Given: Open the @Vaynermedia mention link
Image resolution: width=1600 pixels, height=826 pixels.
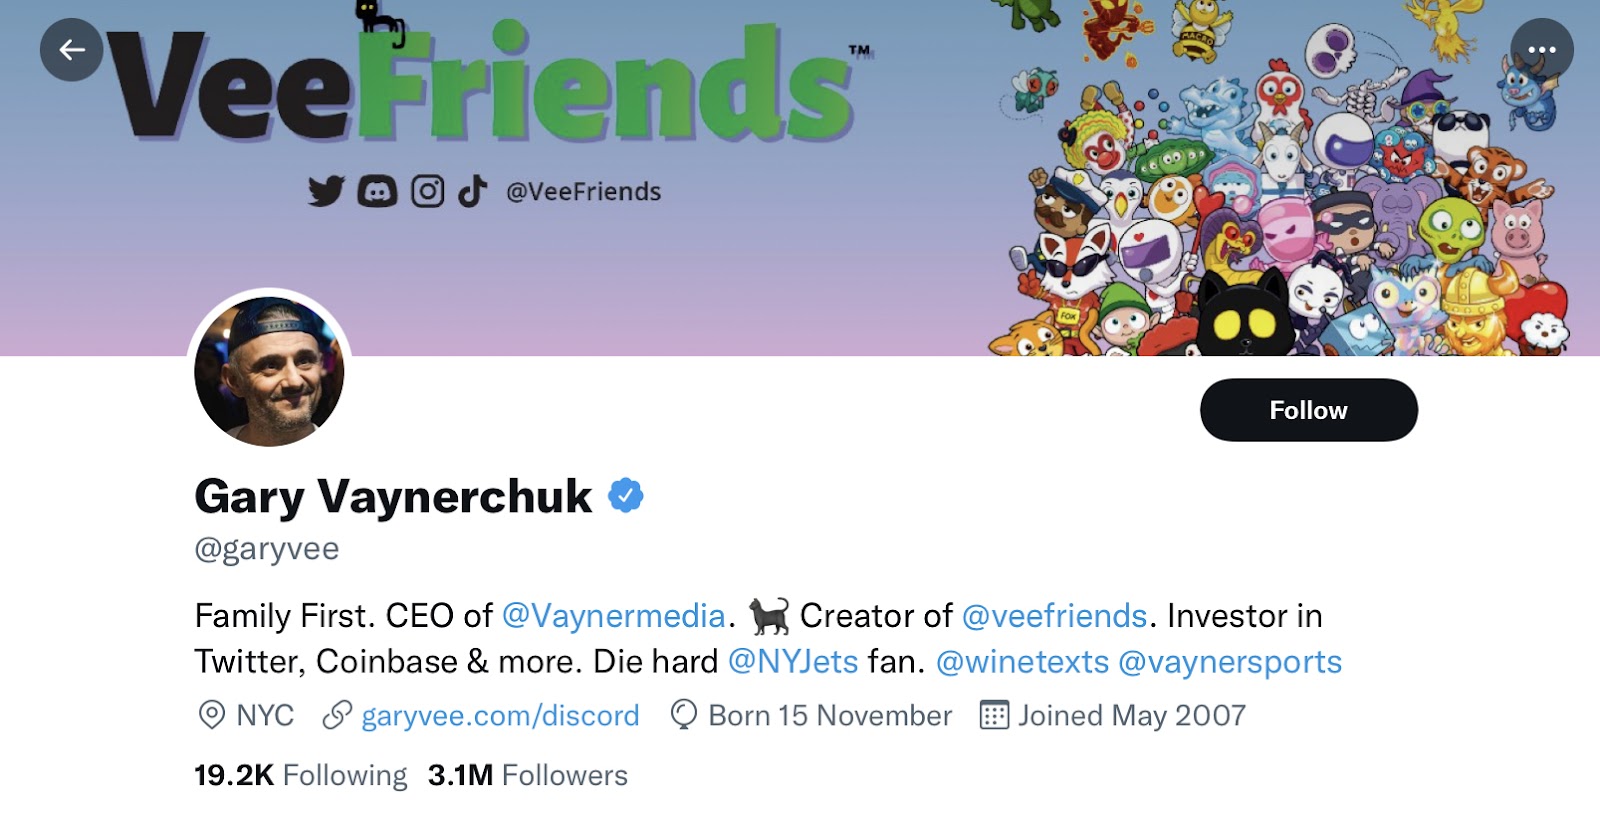Looking at the screenshot, I should coord(613,616).
